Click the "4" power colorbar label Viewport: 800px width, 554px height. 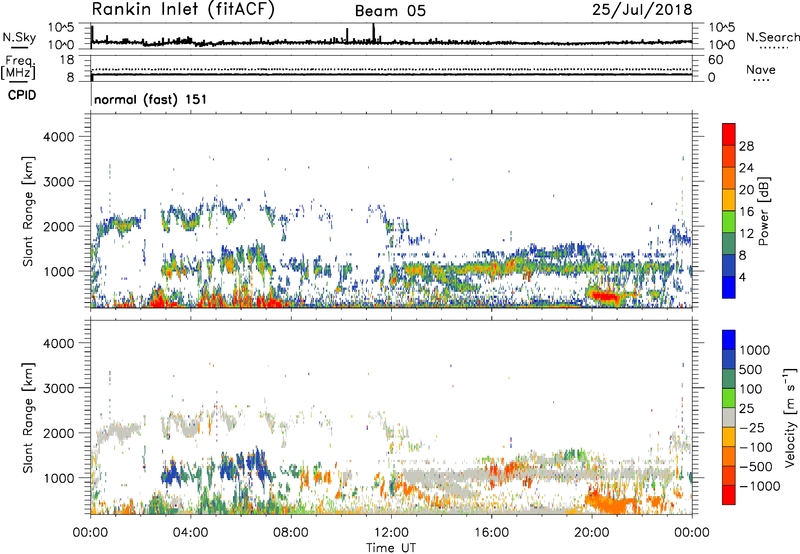[x=742, y=277]
